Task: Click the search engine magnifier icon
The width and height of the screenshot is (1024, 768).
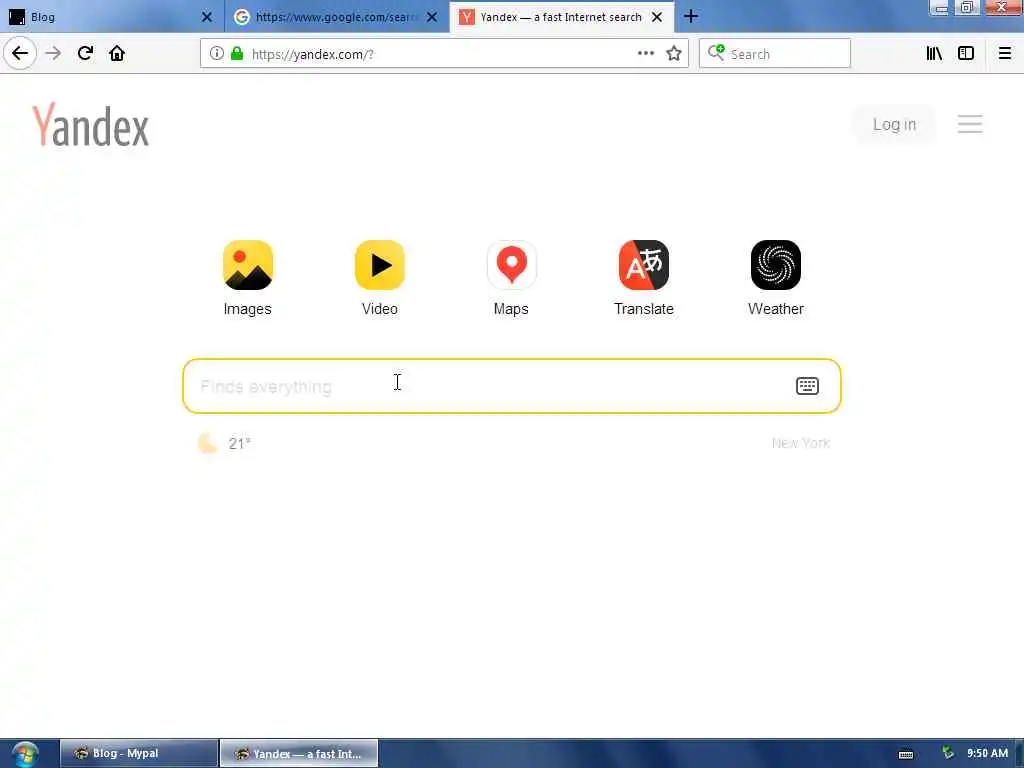Action: click(x=716, y=53)
